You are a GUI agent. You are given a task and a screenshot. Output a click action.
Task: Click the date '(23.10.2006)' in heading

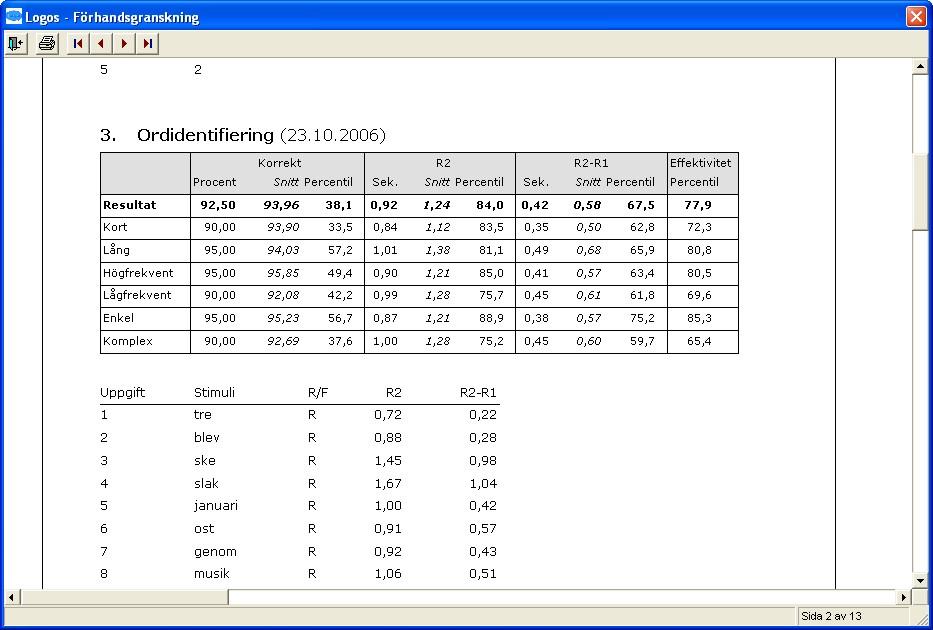333,135
